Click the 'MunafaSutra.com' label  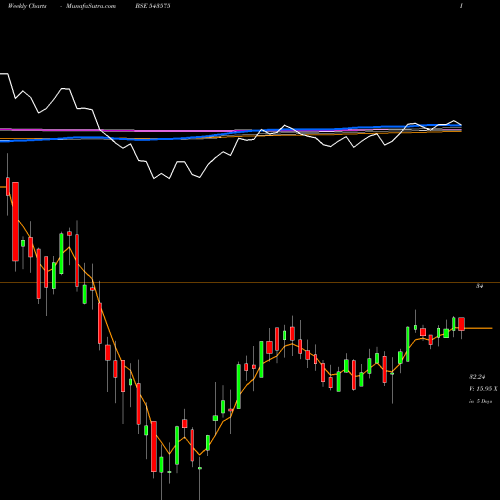[91, 6]
